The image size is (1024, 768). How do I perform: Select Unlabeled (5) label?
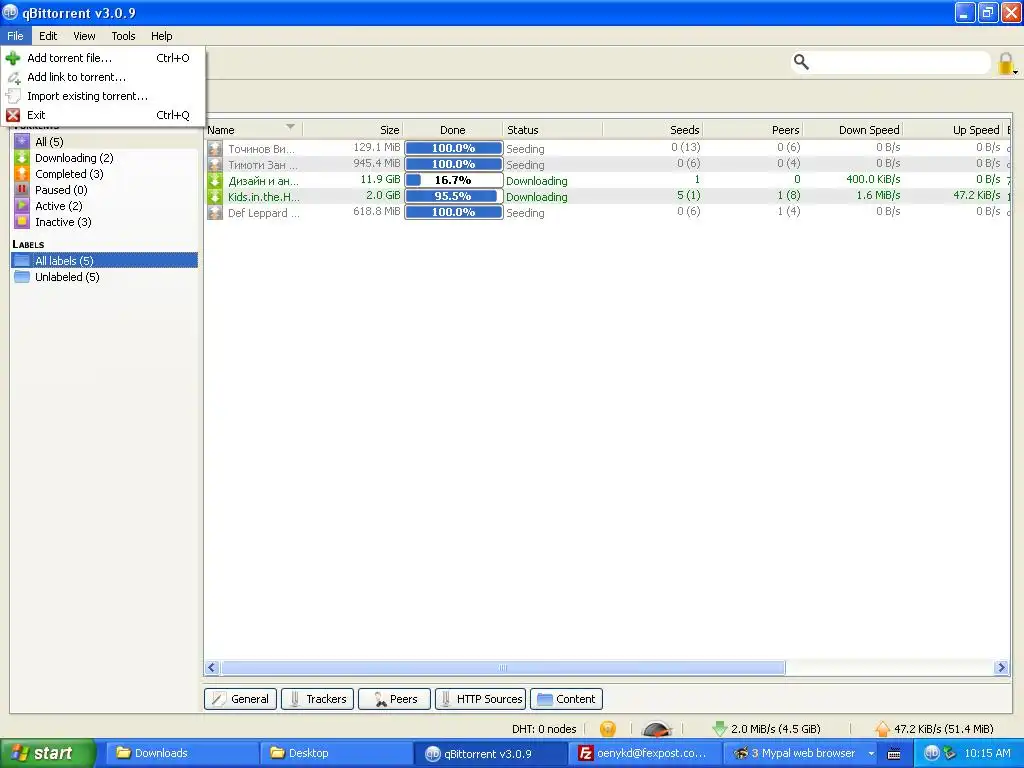point(104,277)
